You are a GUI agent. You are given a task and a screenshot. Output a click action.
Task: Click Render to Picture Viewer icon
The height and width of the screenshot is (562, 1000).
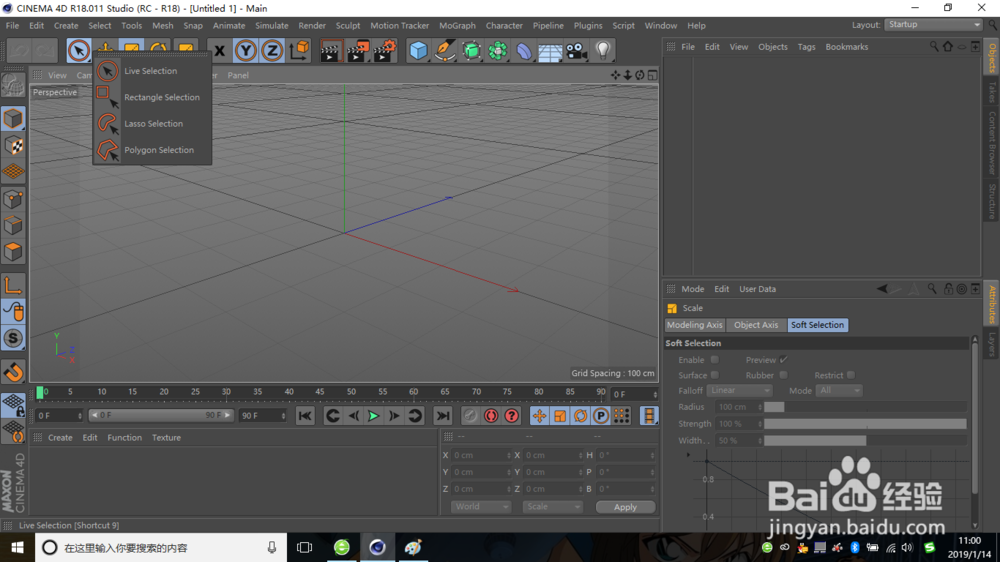[x=357, y=50]
